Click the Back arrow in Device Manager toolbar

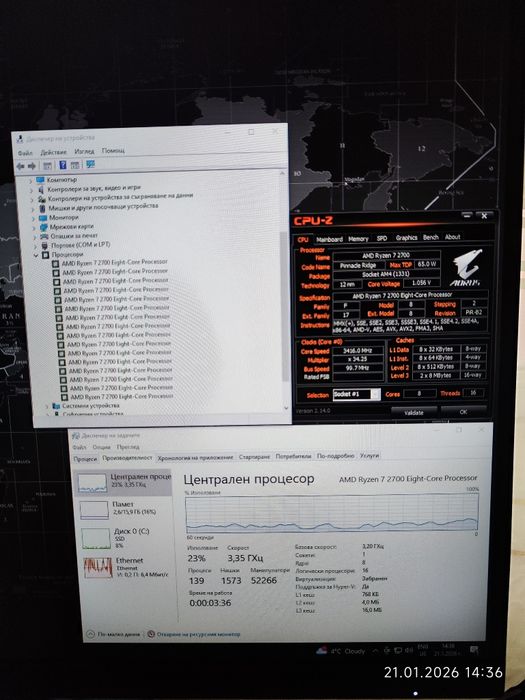click(20, 166)
